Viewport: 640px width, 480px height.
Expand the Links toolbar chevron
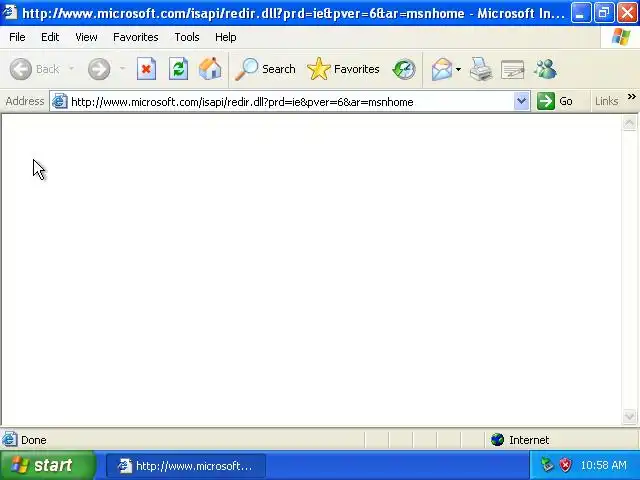[x=631, y=97]
